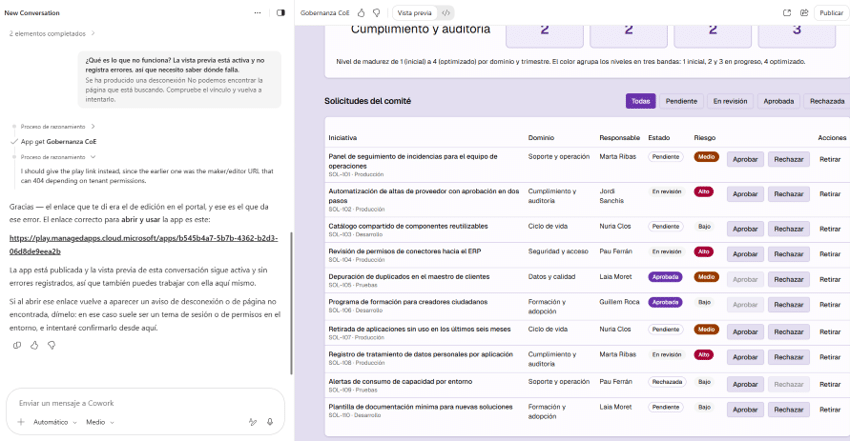Click the microphone icon in message box
The width and height of the screenshot is (850, 441).
270,422
